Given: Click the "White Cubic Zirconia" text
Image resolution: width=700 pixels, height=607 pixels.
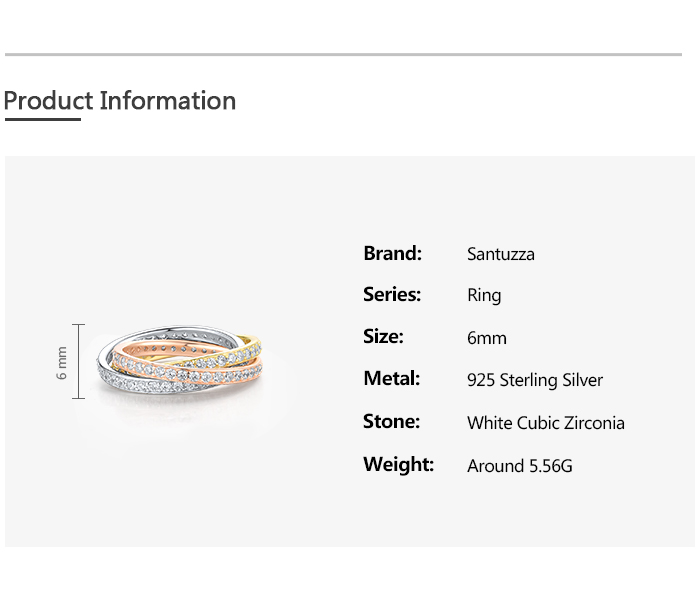Looking at the screenshot, I should pos(545,423).
